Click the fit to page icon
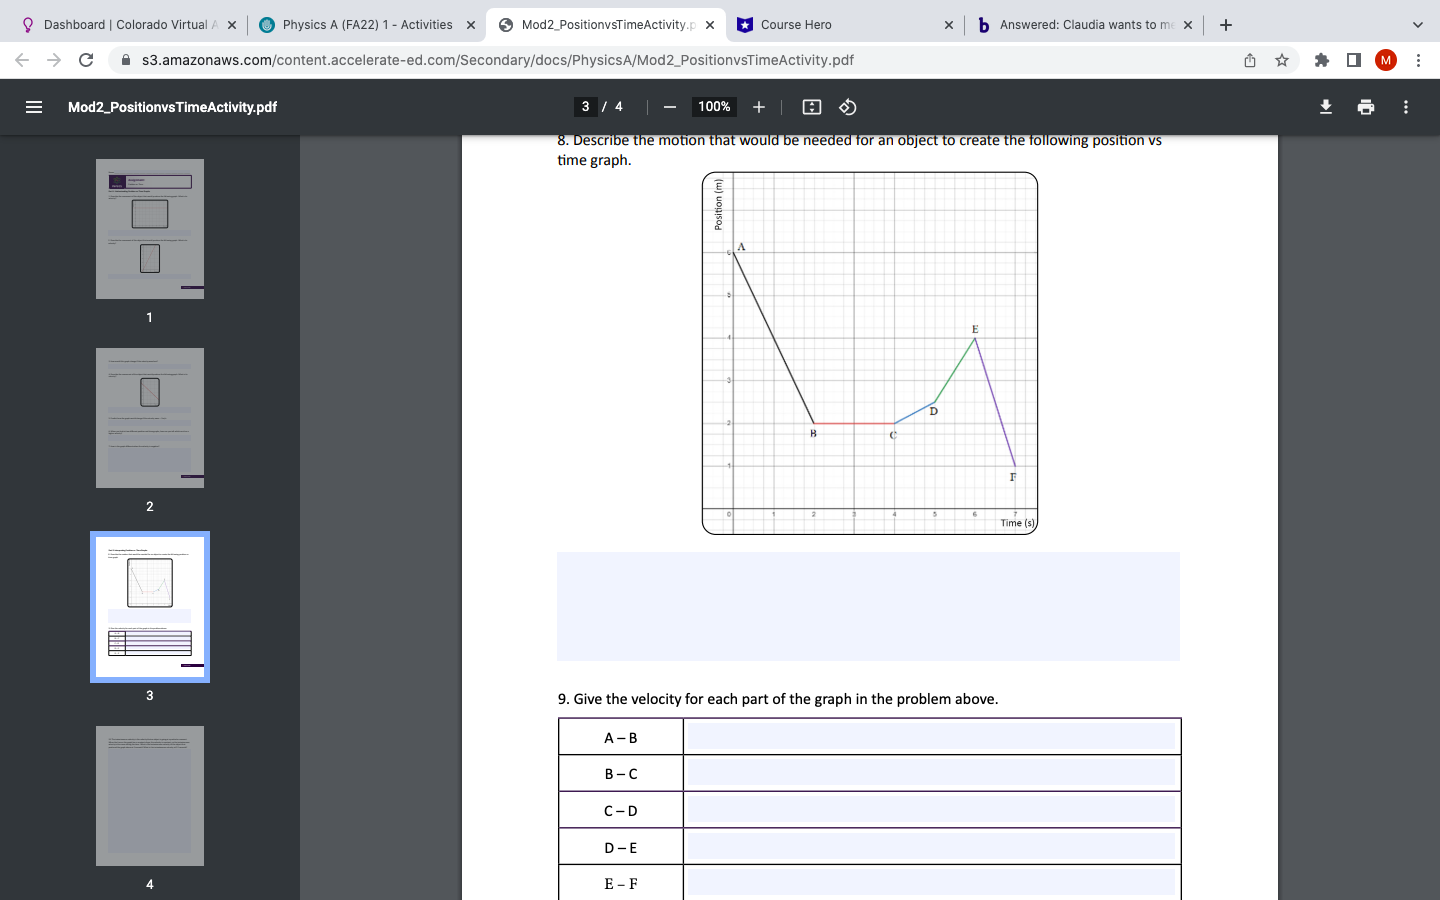1440x900 pixels. (x=811, y=107)
